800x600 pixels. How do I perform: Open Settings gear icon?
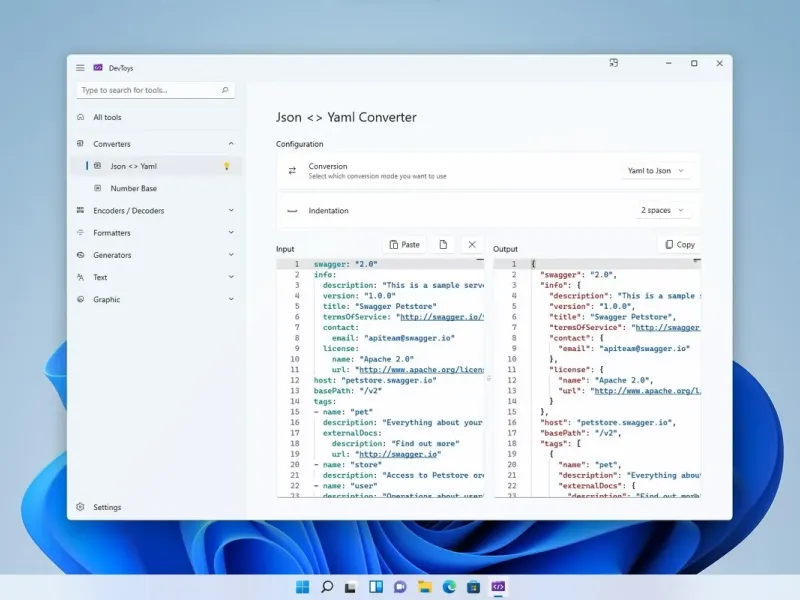pyautogui.click(x=80, y=507)
